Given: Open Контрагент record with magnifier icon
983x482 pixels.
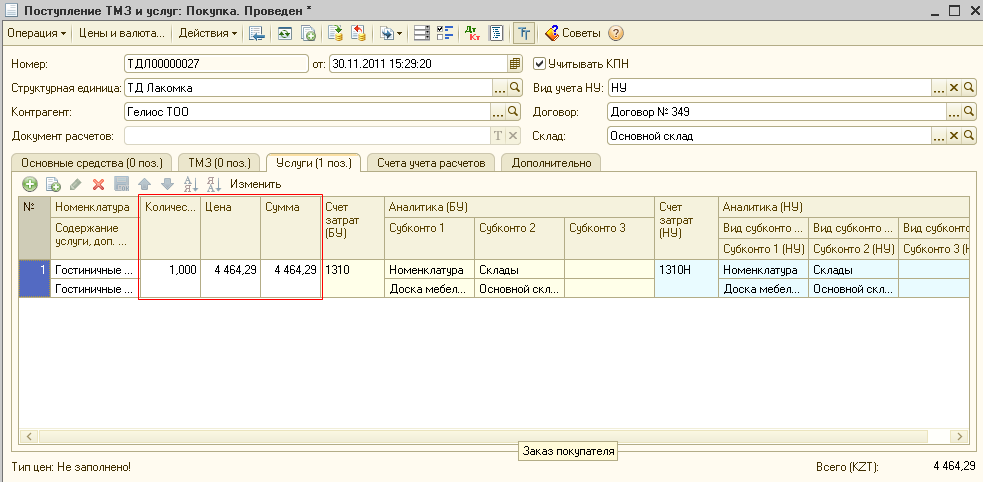Looking at the screenshot, I should [515, 112].
